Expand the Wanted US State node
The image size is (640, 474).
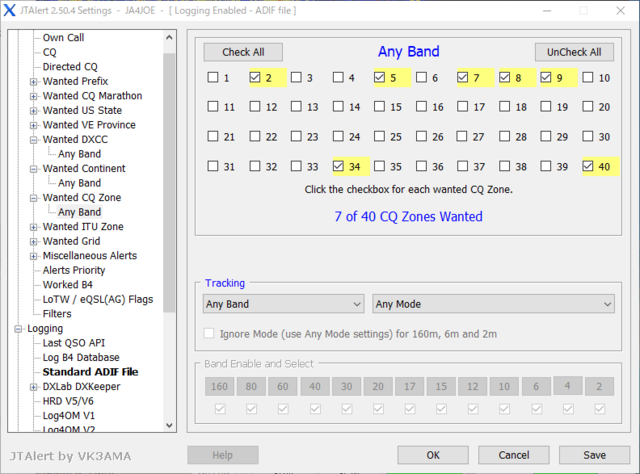pyautogui.click(x=33, y=111)
